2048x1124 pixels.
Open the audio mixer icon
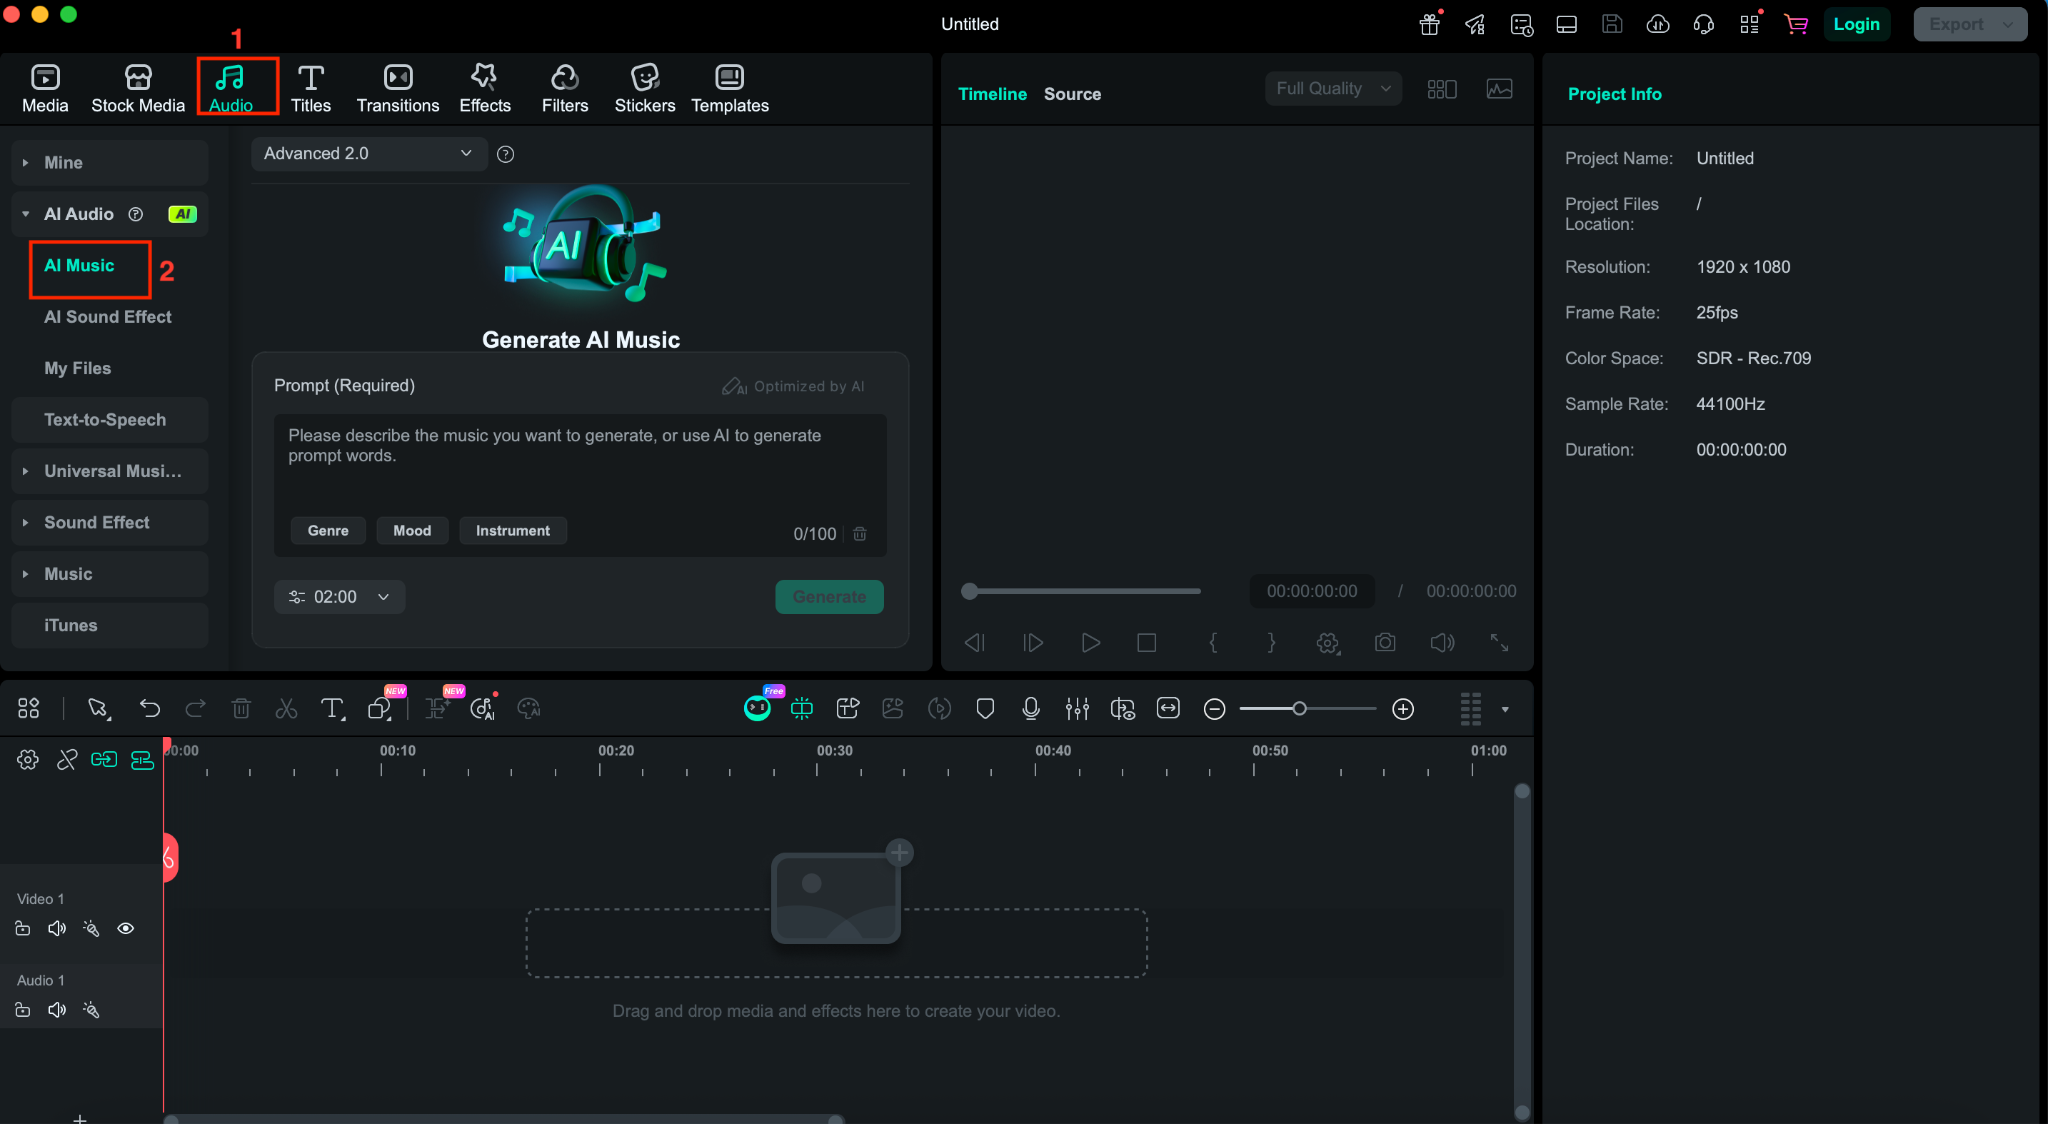coord(1077,709)
